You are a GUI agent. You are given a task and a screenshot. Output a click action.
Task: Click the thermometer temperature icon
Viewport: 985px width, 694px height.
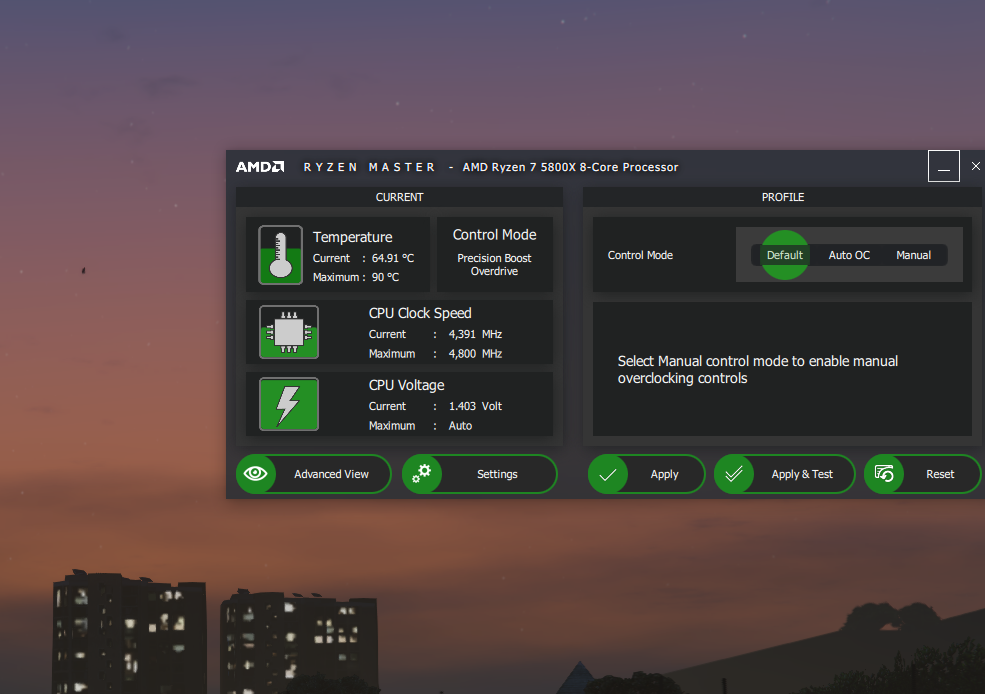[x=280, y=255]
